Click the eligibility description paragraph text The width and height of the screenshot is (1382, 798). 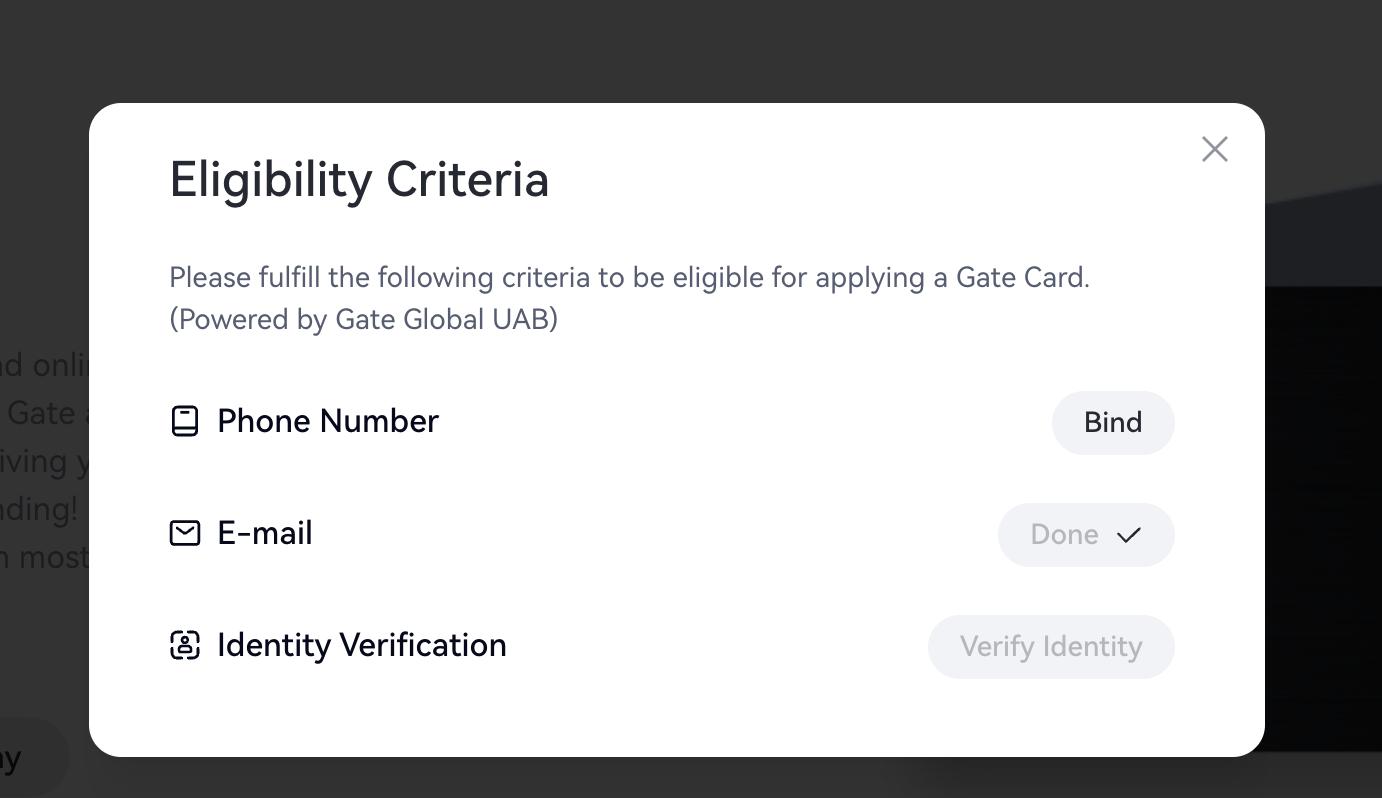coord(629,277)
